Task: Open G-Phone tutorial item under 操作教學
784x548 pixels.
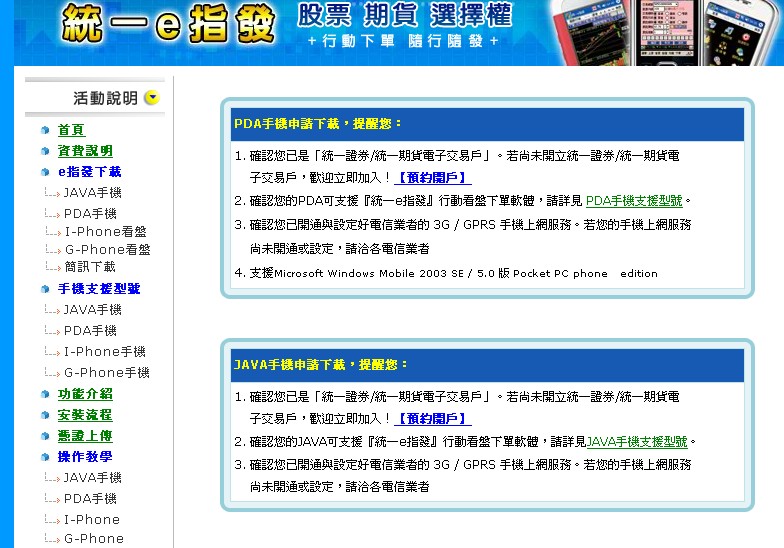Action: (x=94, y=538)
